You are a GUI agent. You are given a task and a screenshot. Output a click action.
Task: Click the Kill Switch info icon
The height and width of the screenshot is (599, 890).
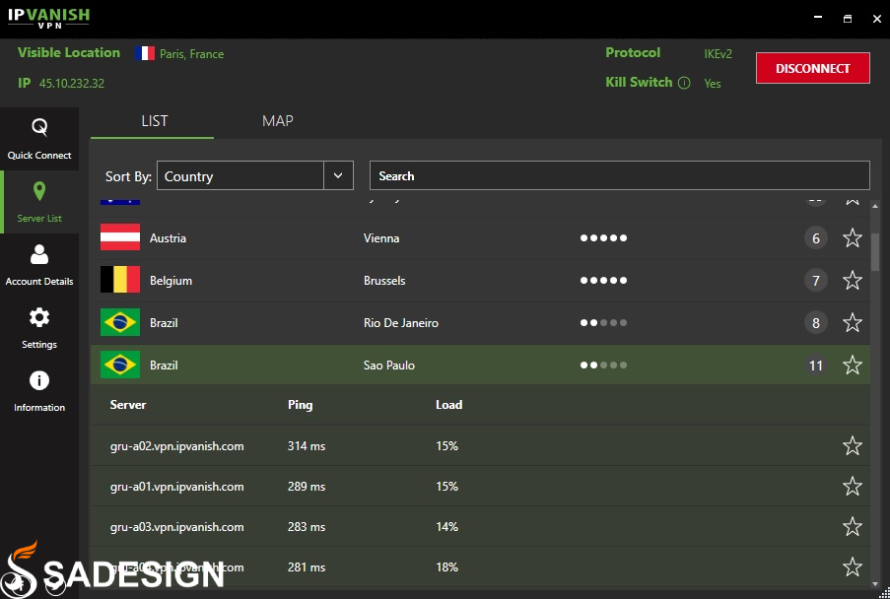click(x=685, y=83)
